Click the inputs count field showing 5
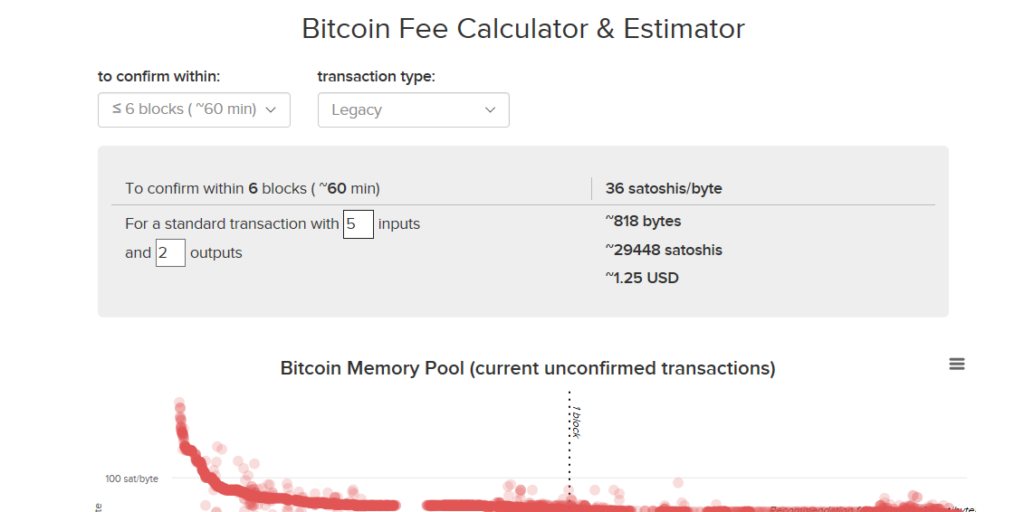 358,224
